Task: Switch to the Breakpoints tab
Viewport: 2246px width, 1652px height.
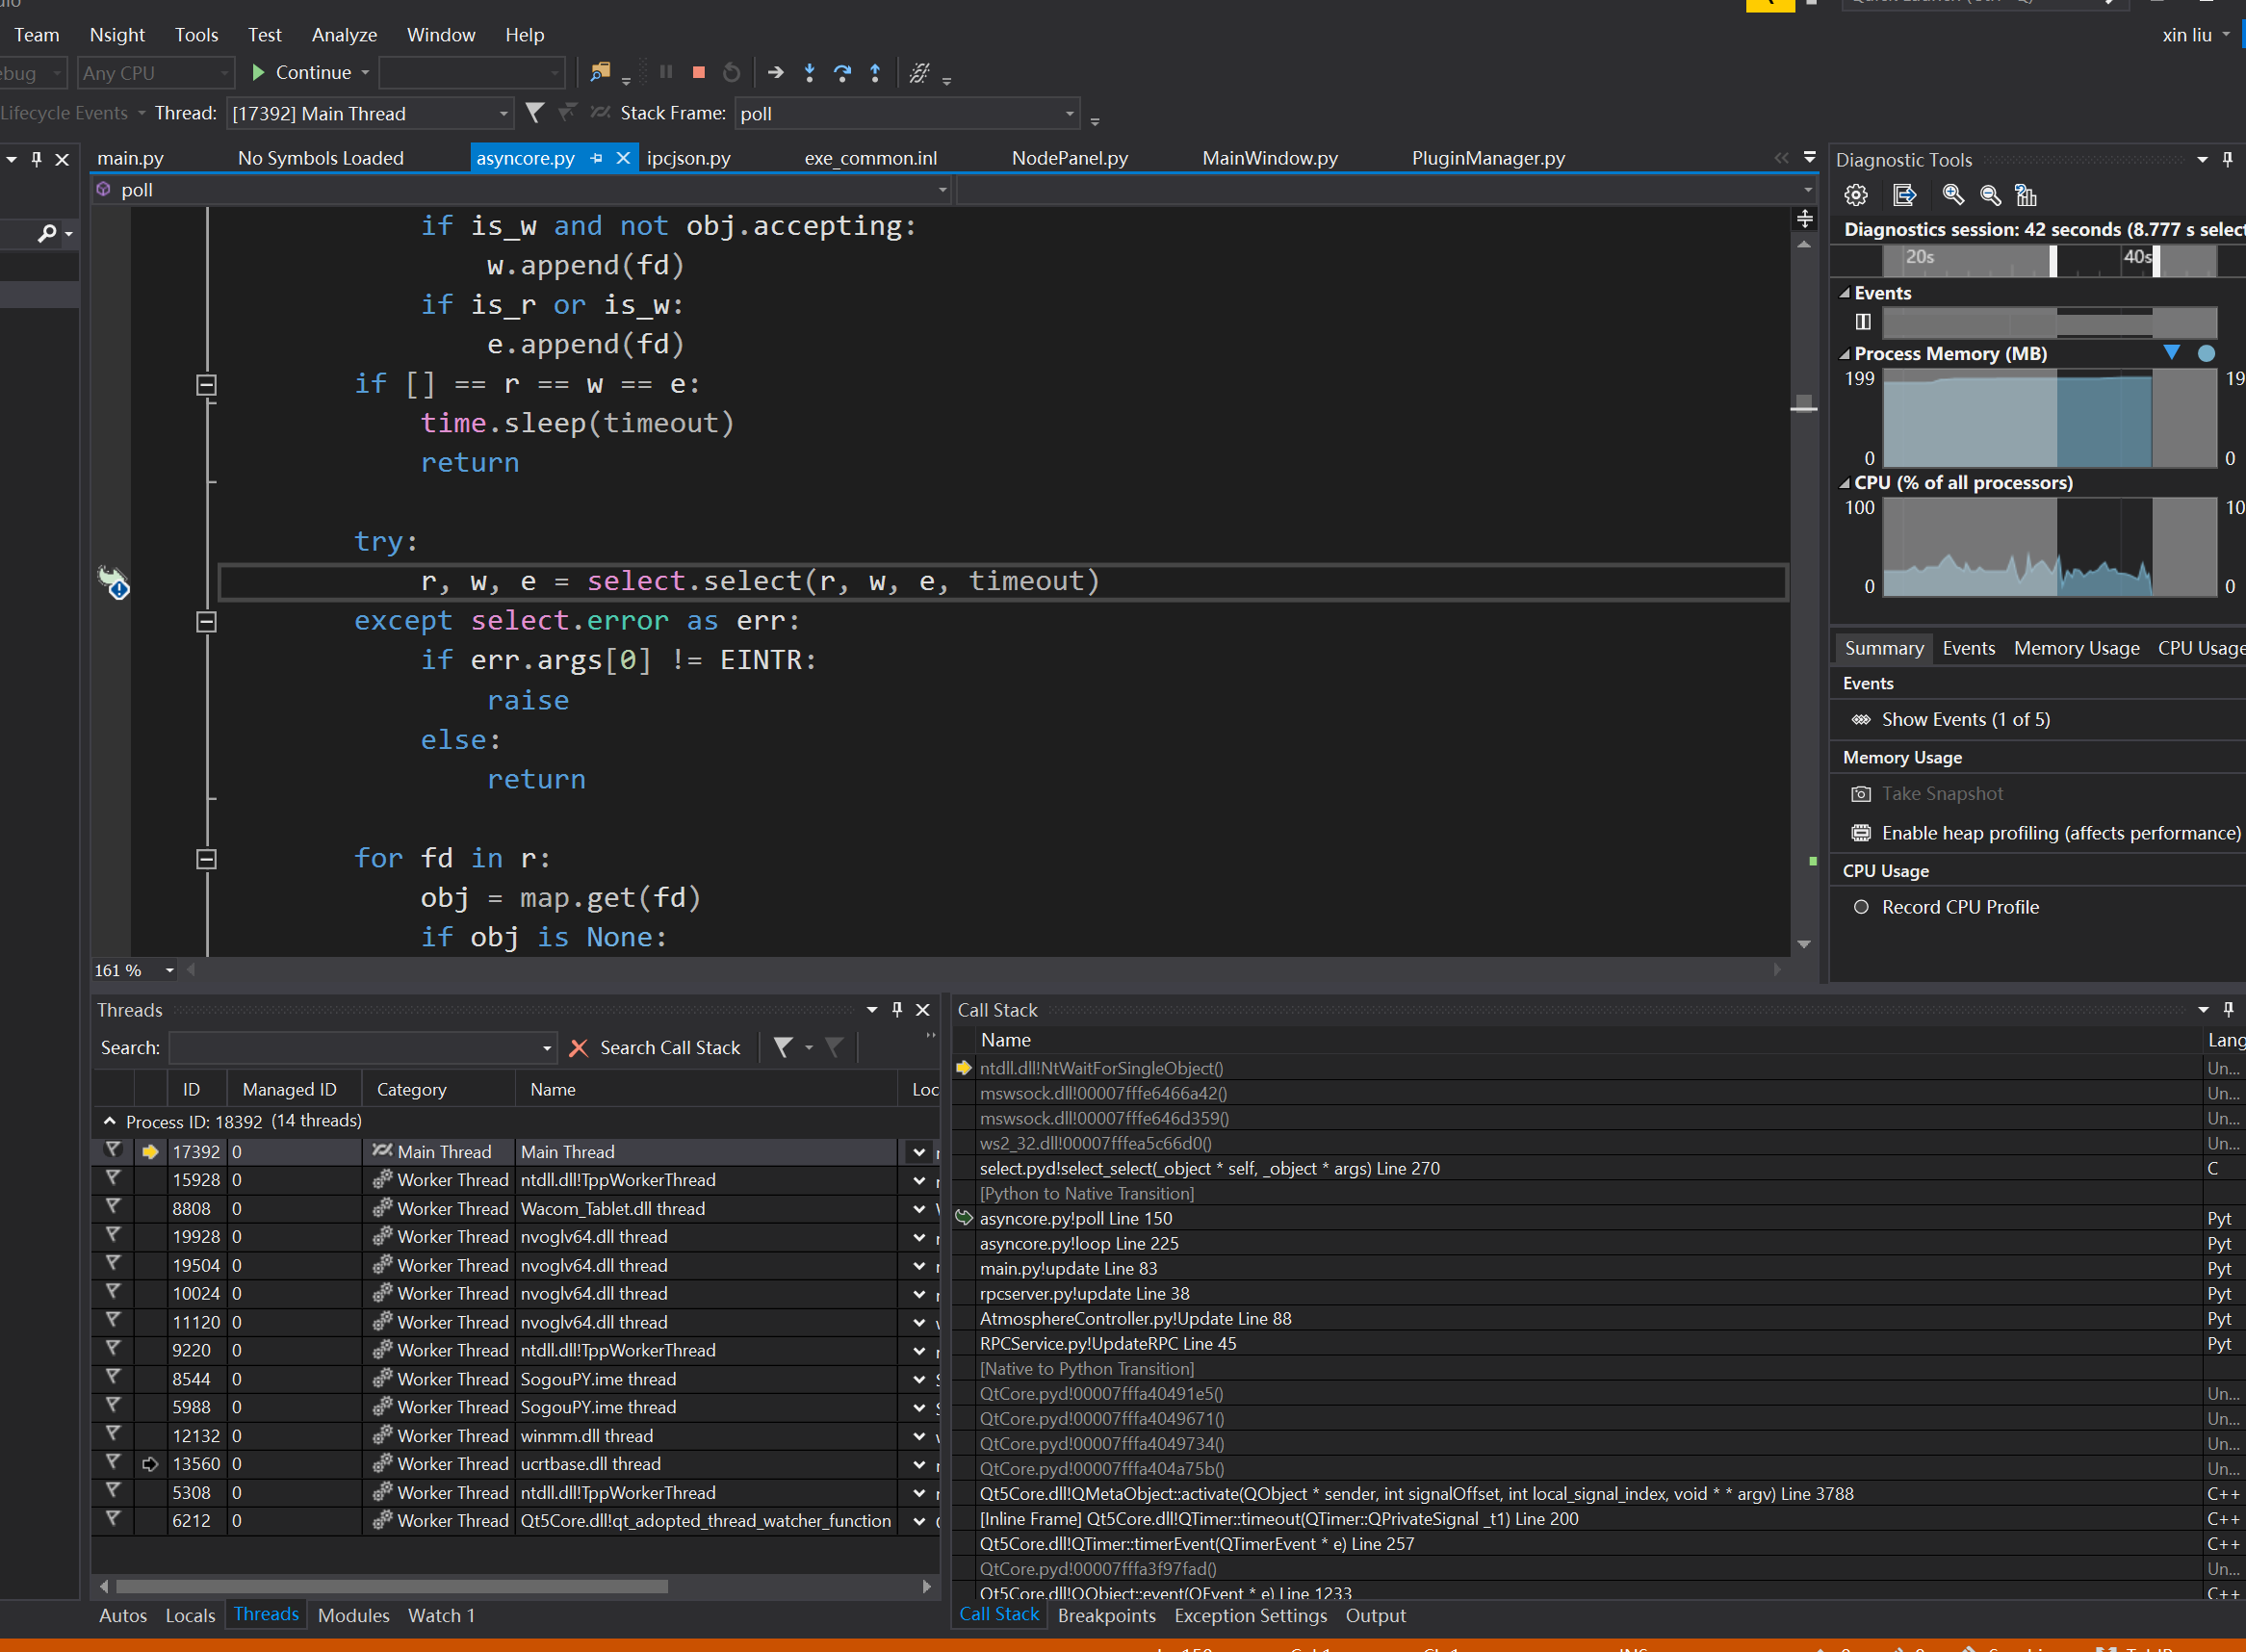Action: pyautogui.click(x=1106, y=1615)
